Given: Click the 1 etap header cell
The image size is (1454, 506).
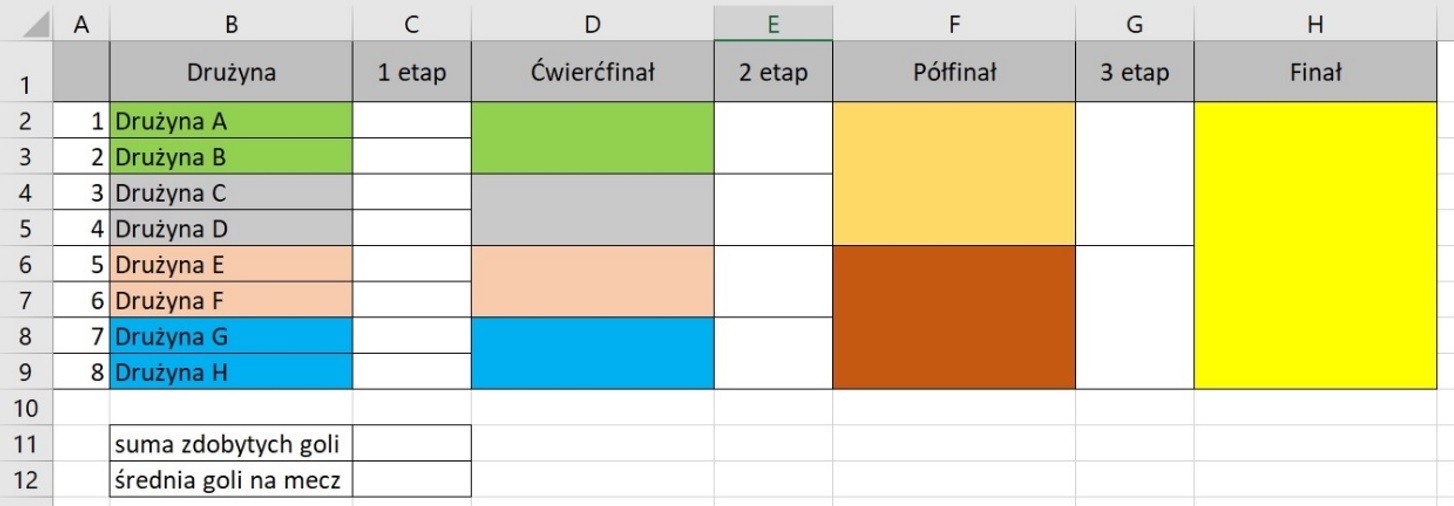Looking at the screenshot, I should click(411, 72).
